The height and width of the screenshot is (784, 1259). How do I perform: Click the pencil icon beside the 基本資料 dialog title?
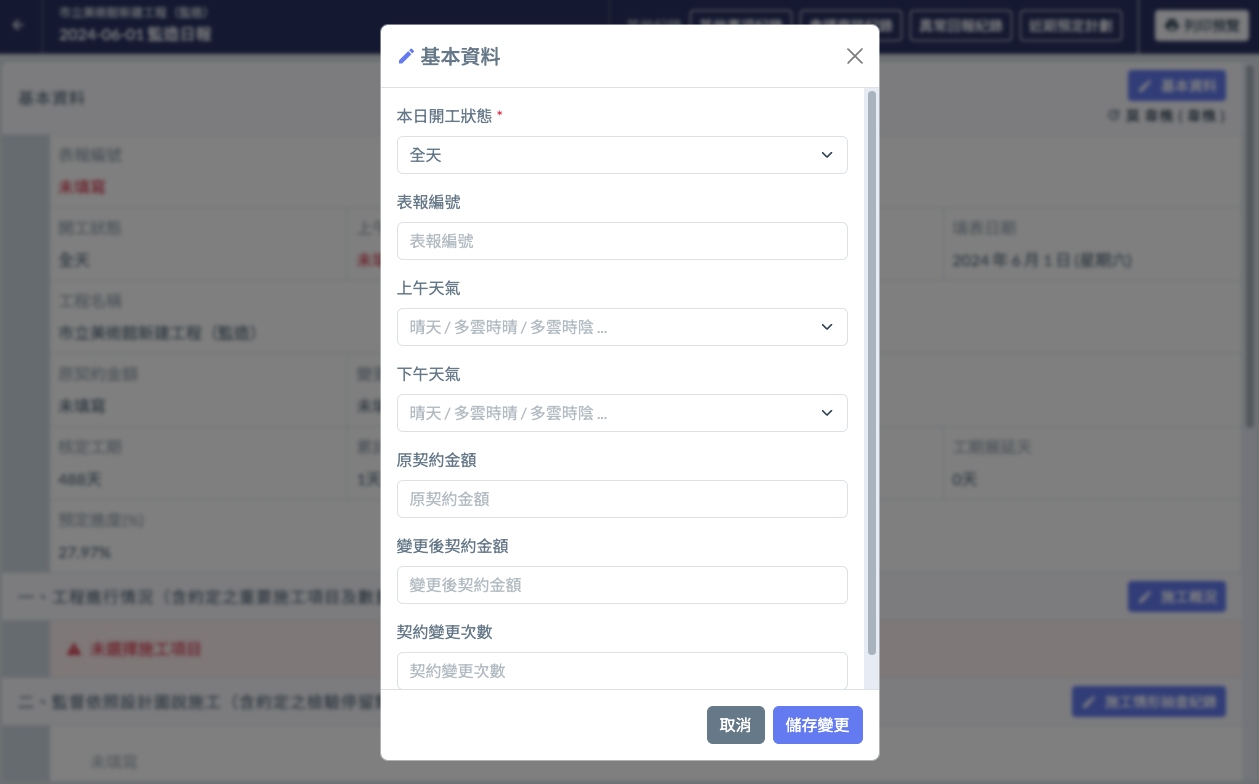[406, 57]
